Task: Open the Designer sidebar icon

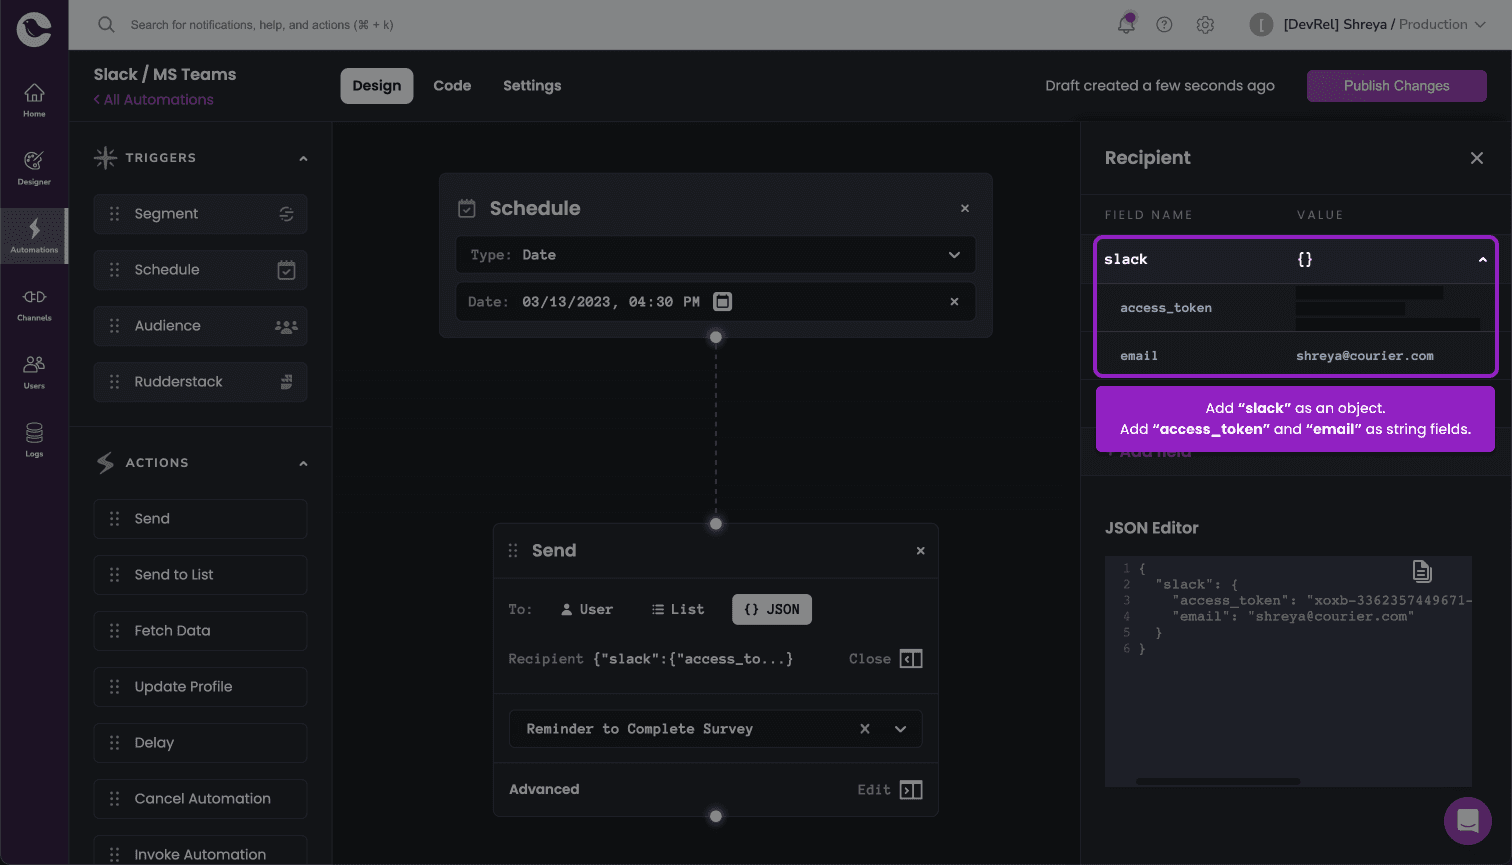Action: [x=34, y=167]
